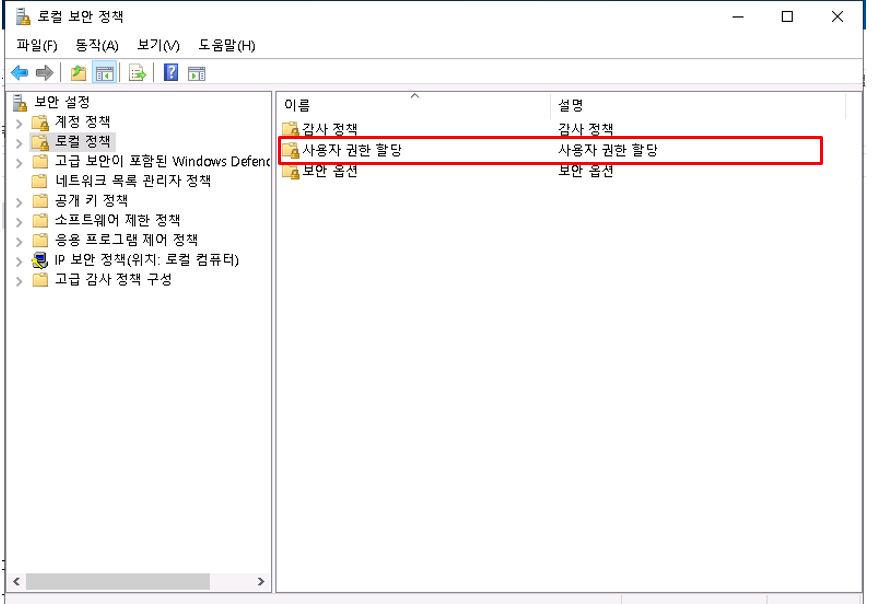Click the 네트워크 목록 관리자 정책 folder icon

[39, 181]
